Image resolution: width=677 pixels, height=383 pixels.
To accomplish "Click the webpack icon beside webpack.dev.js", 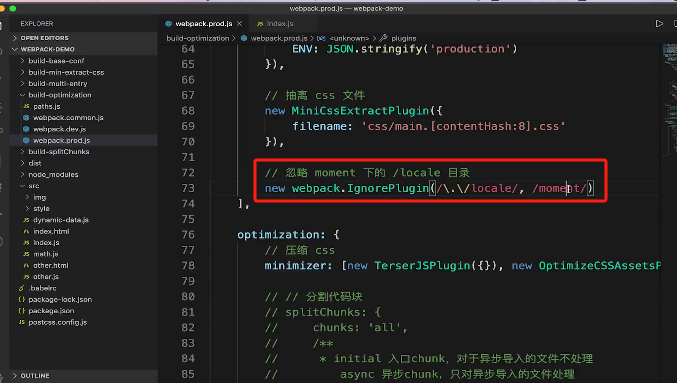I will (x=26, y=129).
